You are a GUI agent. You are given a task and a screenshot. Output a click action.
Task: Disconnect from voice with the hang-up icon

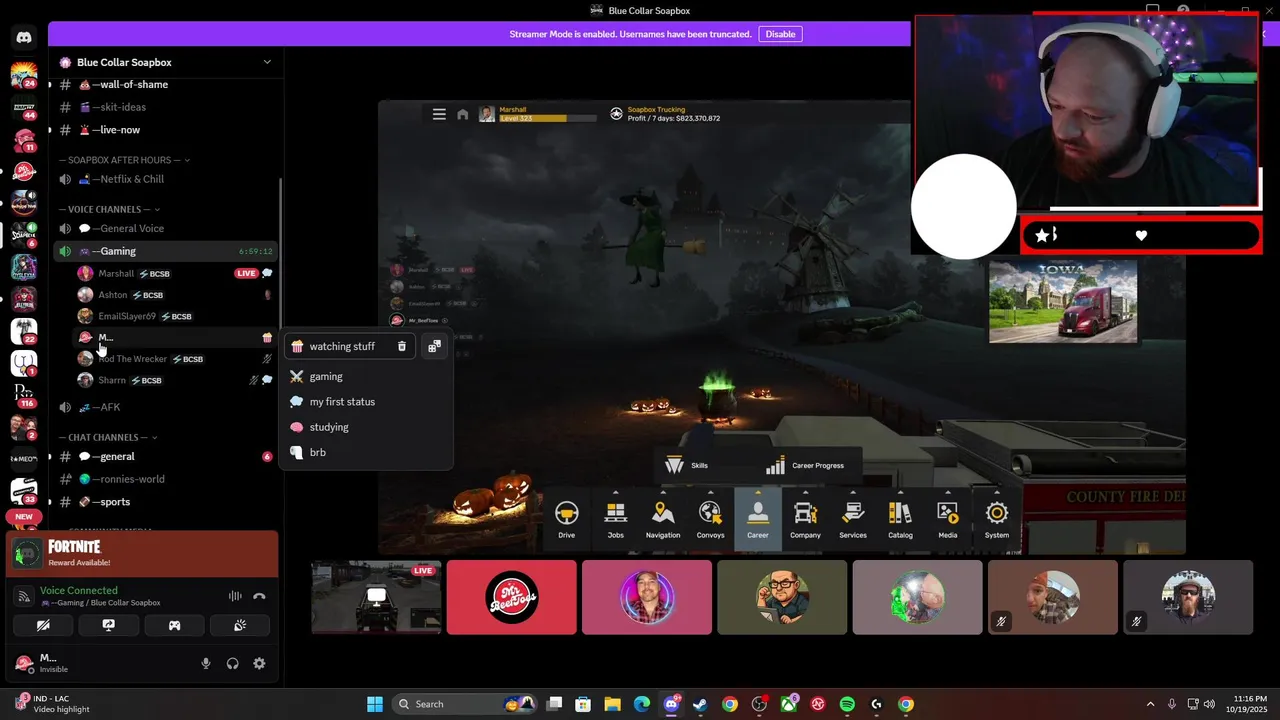[260, 596]
